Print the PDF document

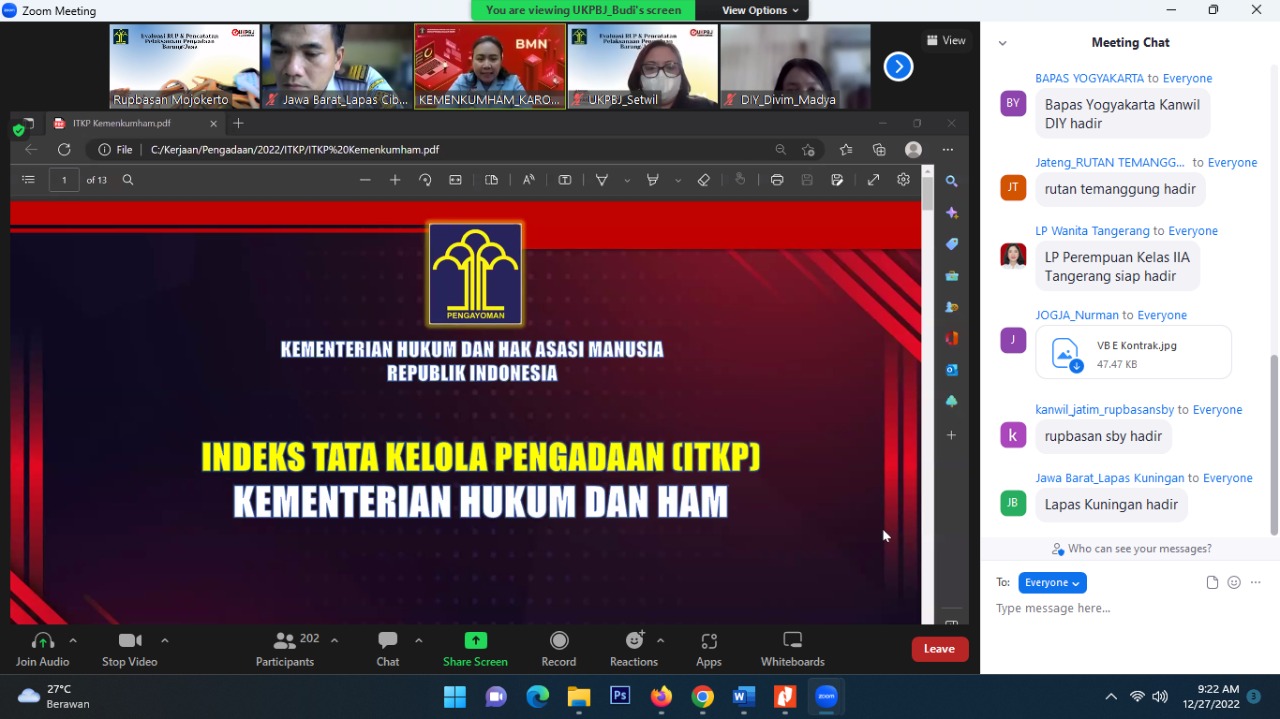777,180
